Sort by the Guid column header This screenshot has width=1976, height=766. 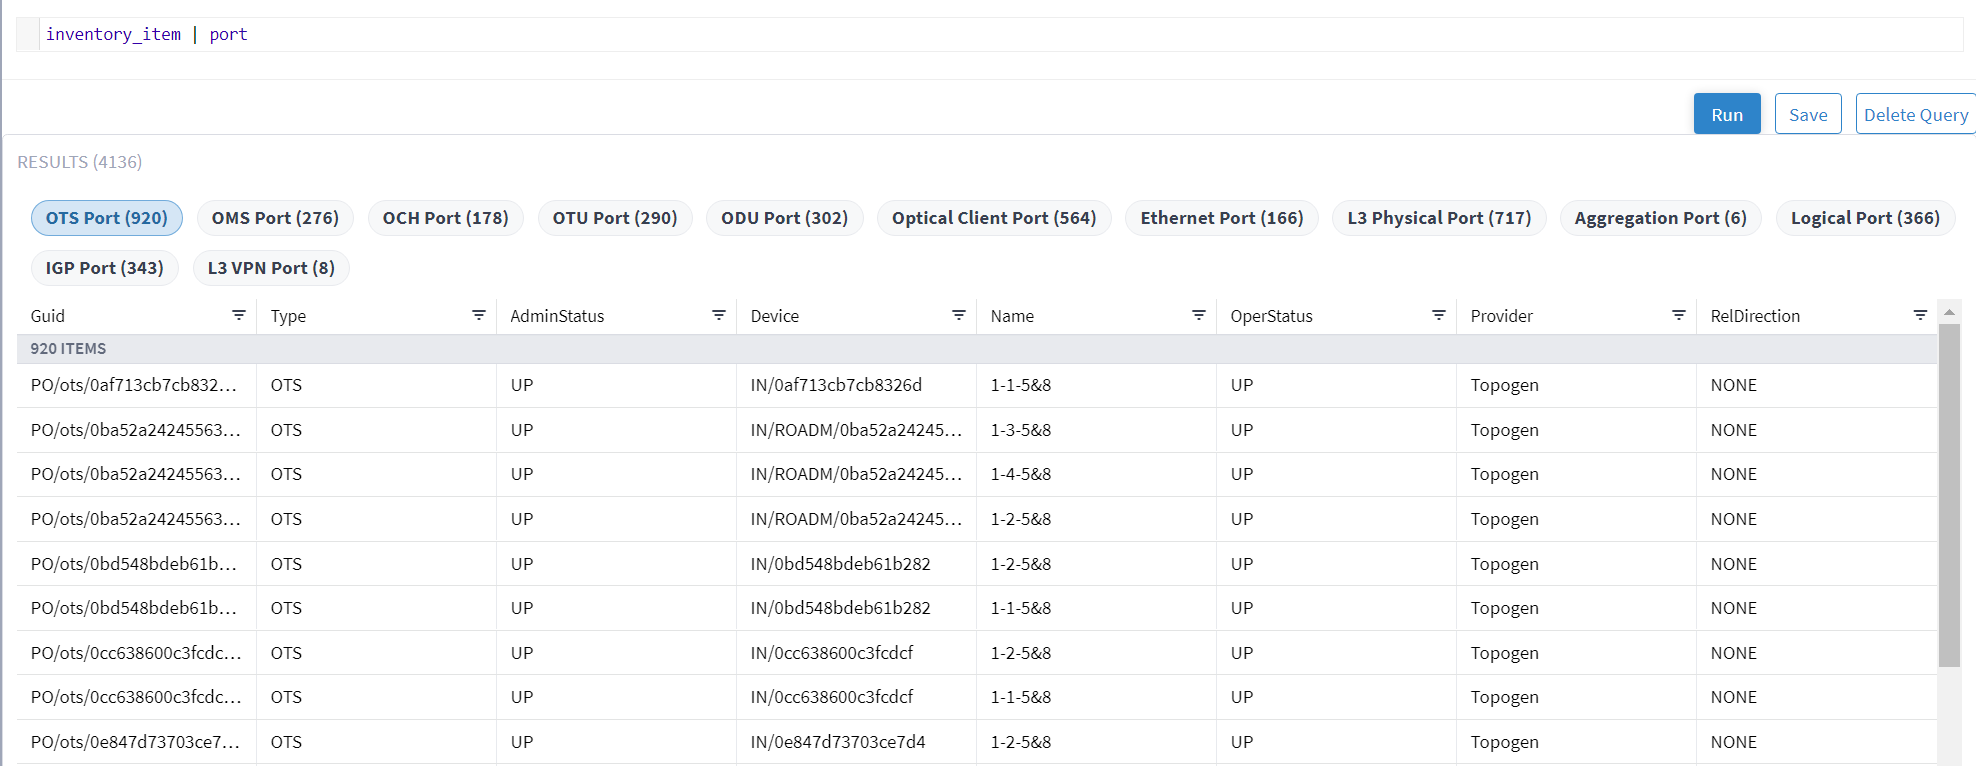48,316
